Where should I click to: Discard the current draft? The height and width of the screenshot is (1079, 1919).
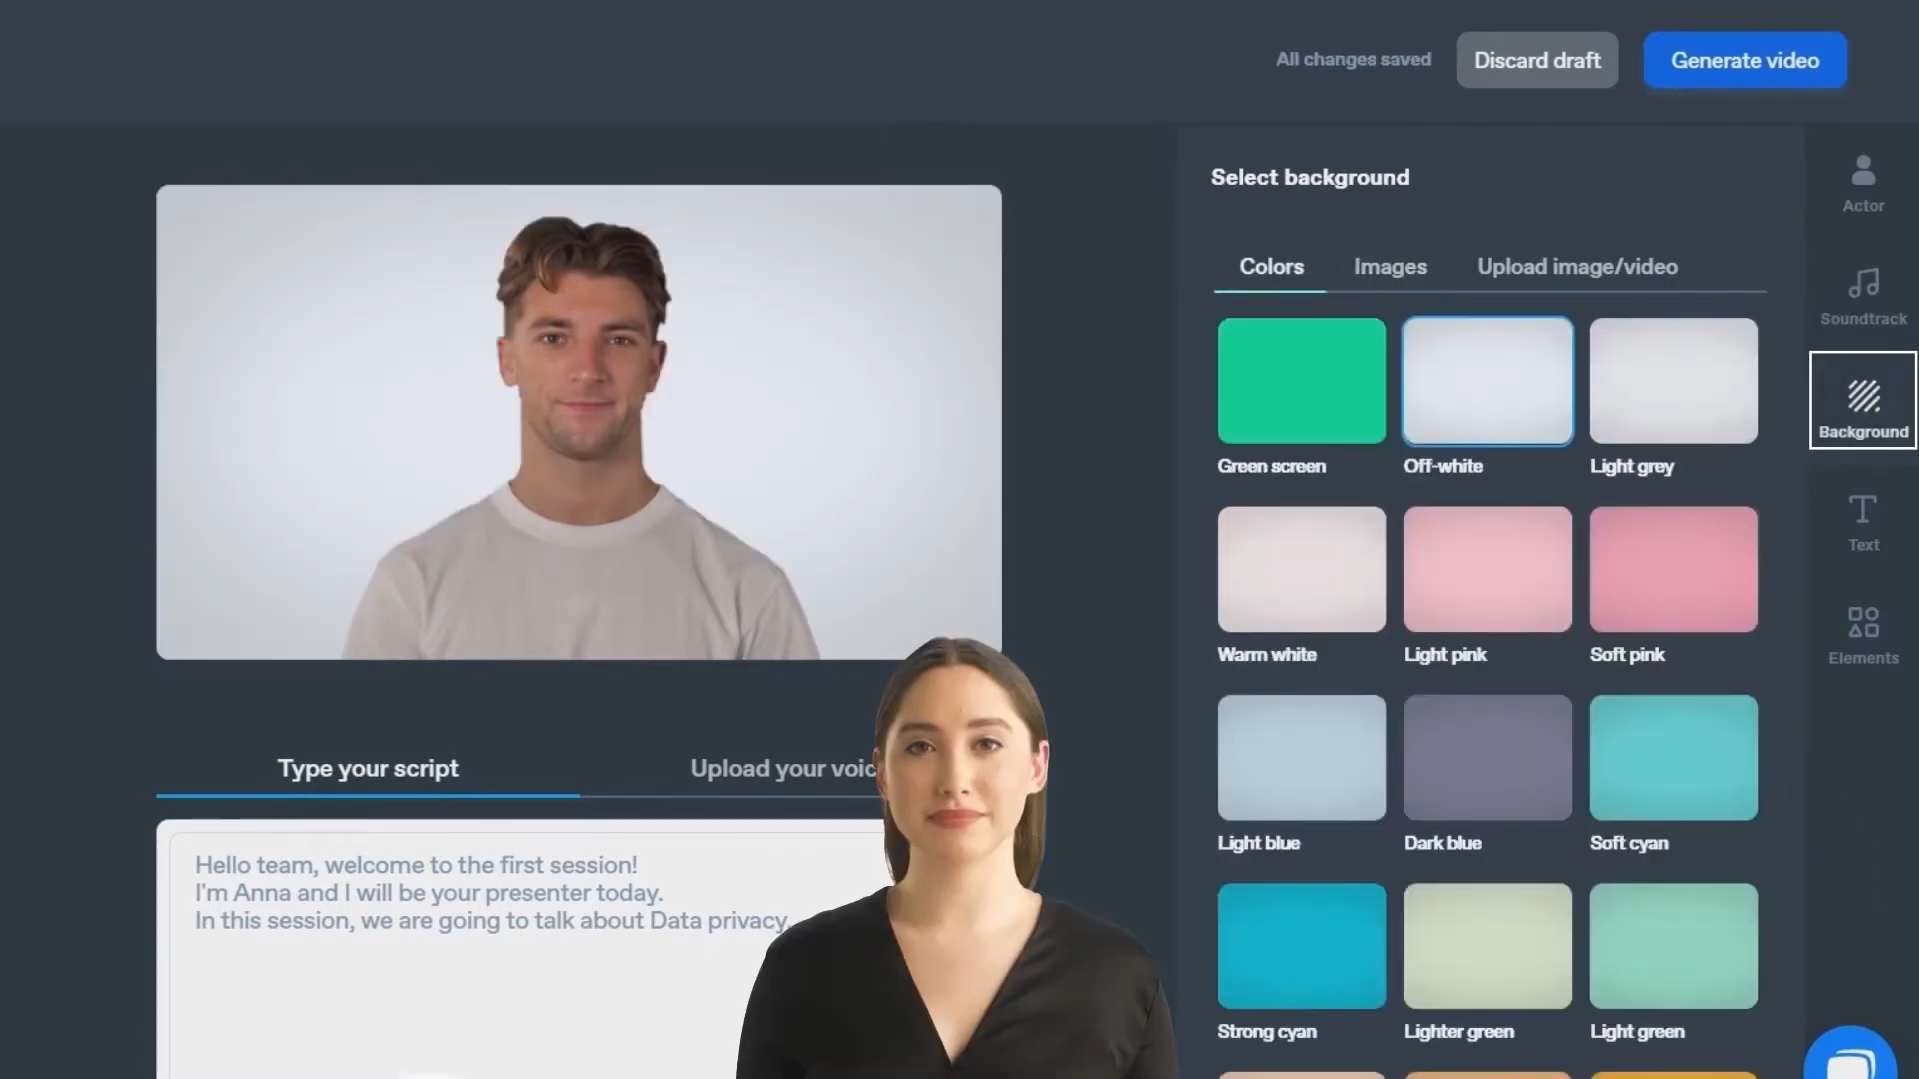[x=1537, y=60]
